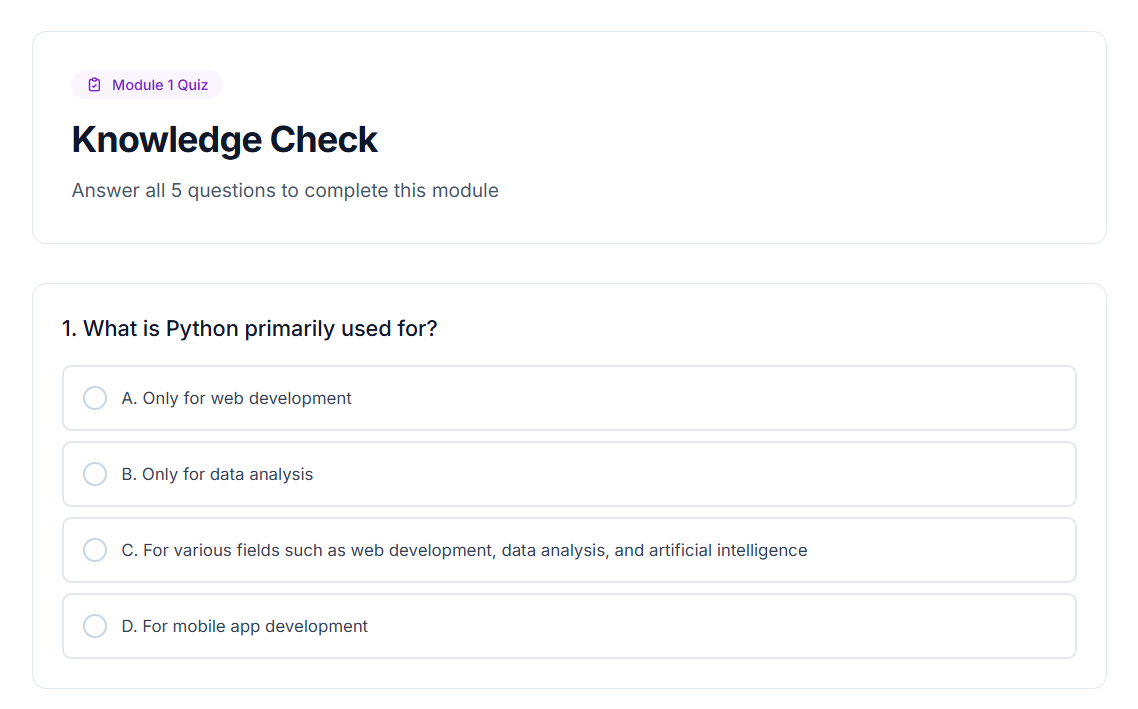This screenshot has width=1138, height=709.
Task: Choose the "For mobile app development" answer text
Action: [x=255, y=626]
